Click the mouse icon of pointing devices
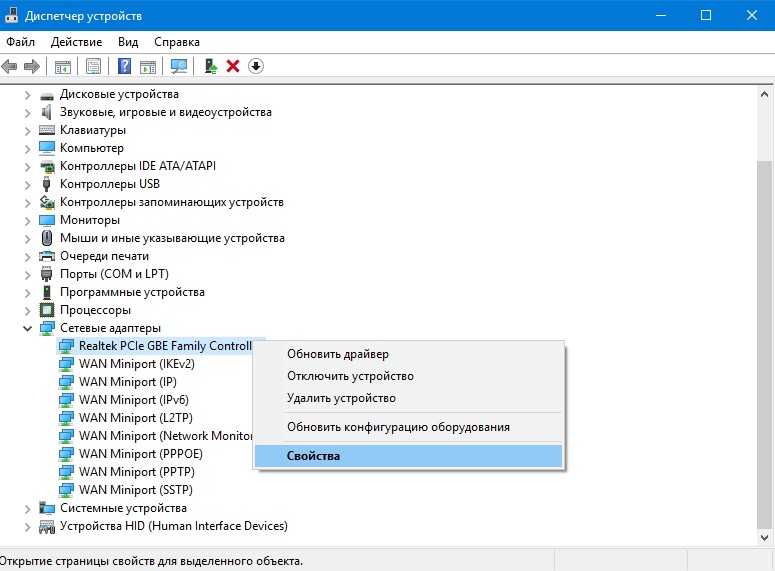 [x=47, y=238]
